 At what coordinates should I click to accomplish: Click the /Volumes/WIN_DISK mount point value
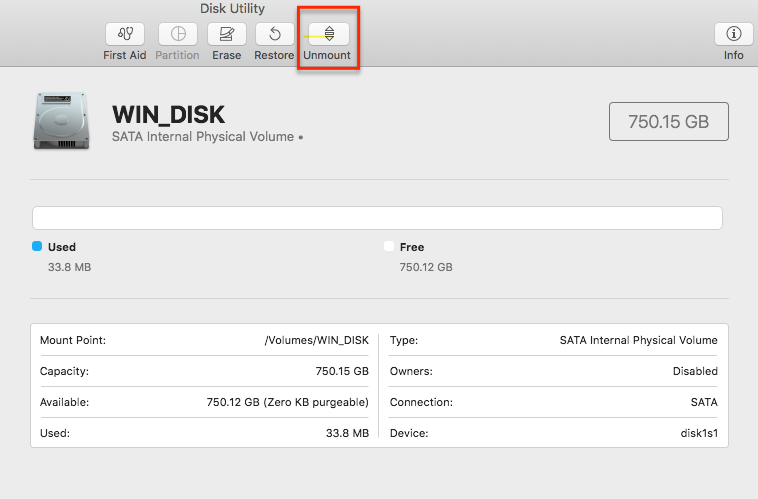click(x=317, y=340)
